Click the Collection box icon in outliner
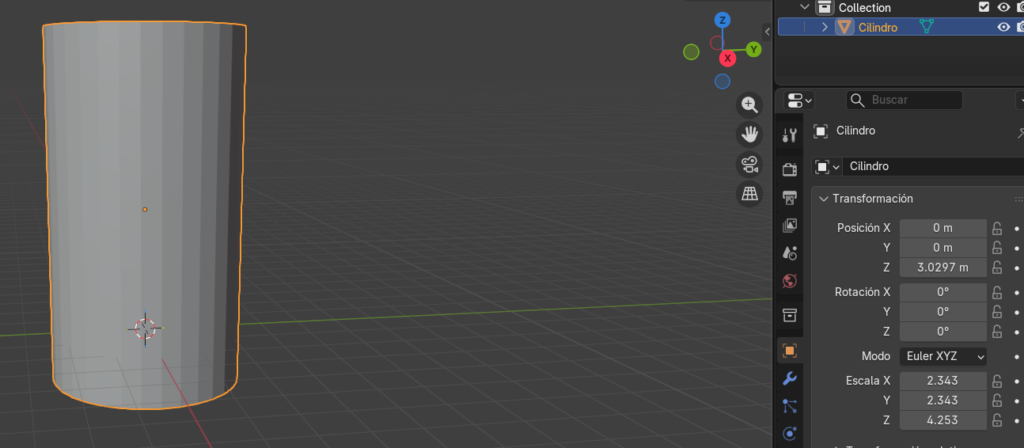1024x448 pixels. [825, 8]
